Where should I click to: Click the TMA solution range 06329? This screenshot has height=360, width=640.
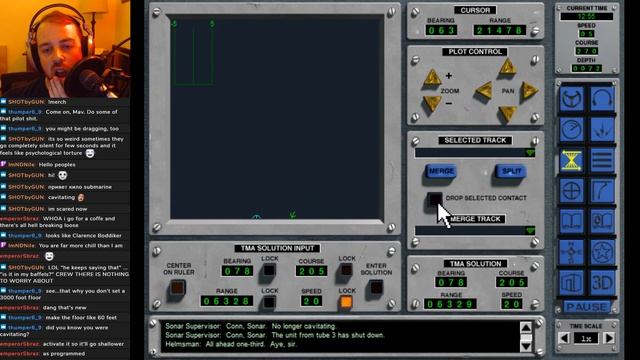(x=450, y=304)
